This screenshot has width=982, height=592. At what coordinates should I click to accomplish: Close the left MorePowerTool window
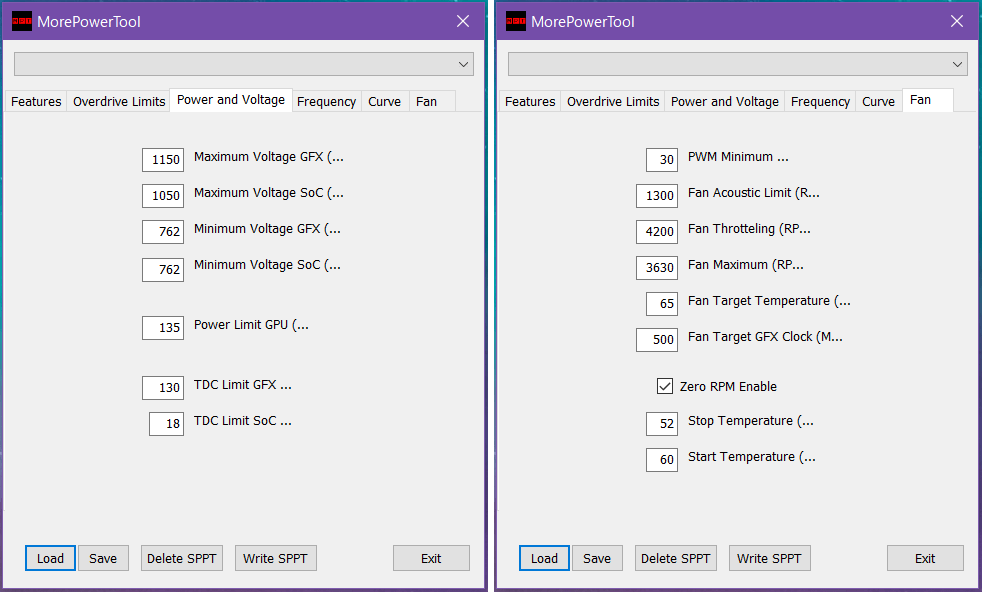click(463, 21)
